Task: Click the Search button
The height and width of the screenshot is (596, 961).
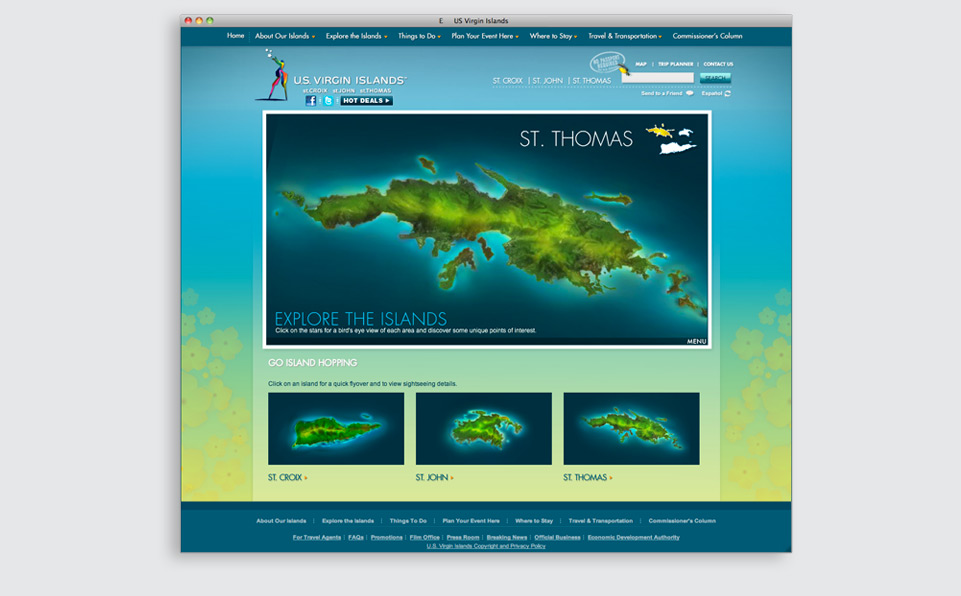Action: (715, 78)
